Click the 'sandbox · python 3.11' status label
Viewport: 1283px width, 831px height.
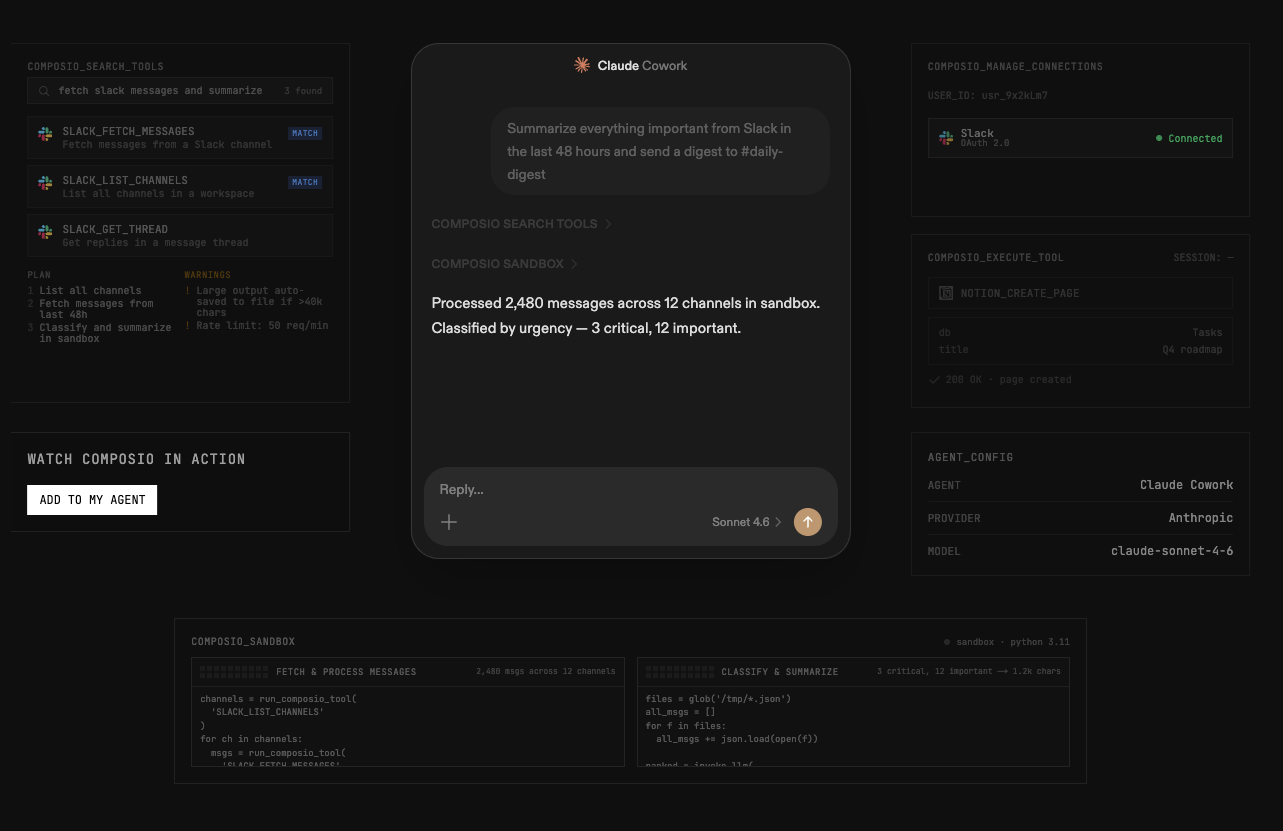(1007, 642)
